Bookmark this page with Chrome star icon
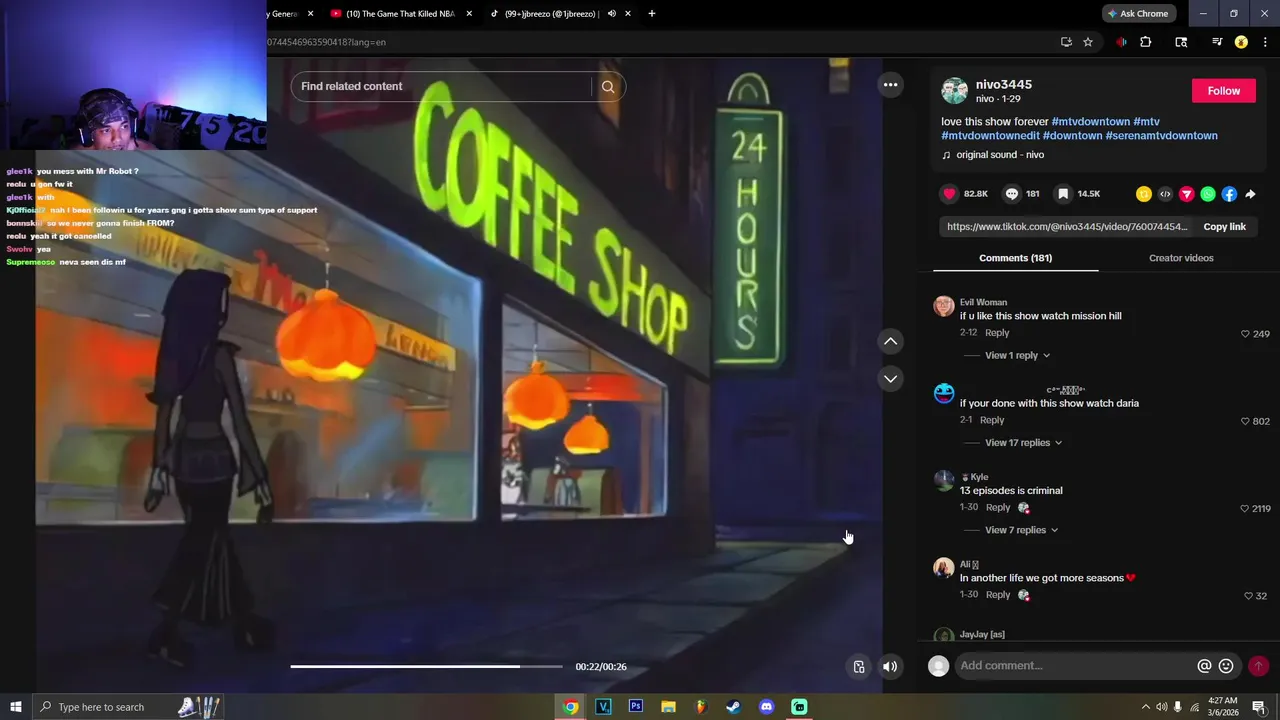1280x720 pixels. click(1088, 42)
